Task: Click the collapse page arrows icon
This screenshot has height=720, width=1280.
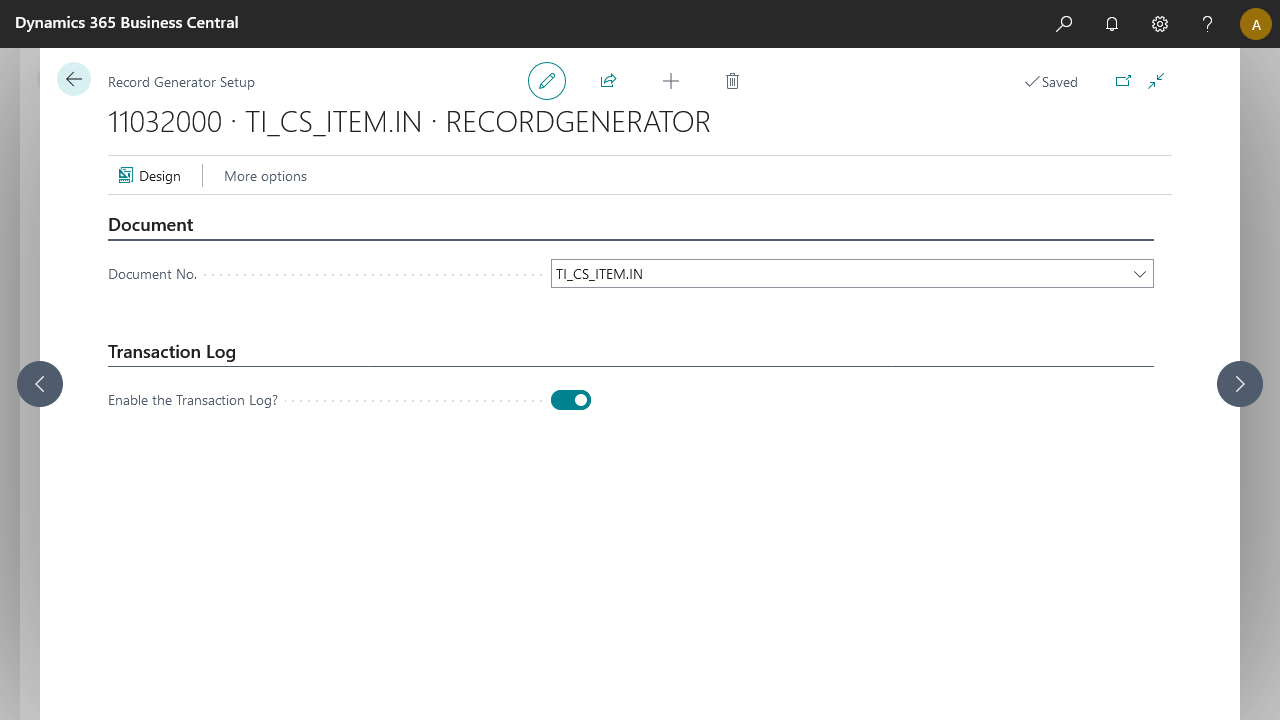Action: pos(1156,81)
